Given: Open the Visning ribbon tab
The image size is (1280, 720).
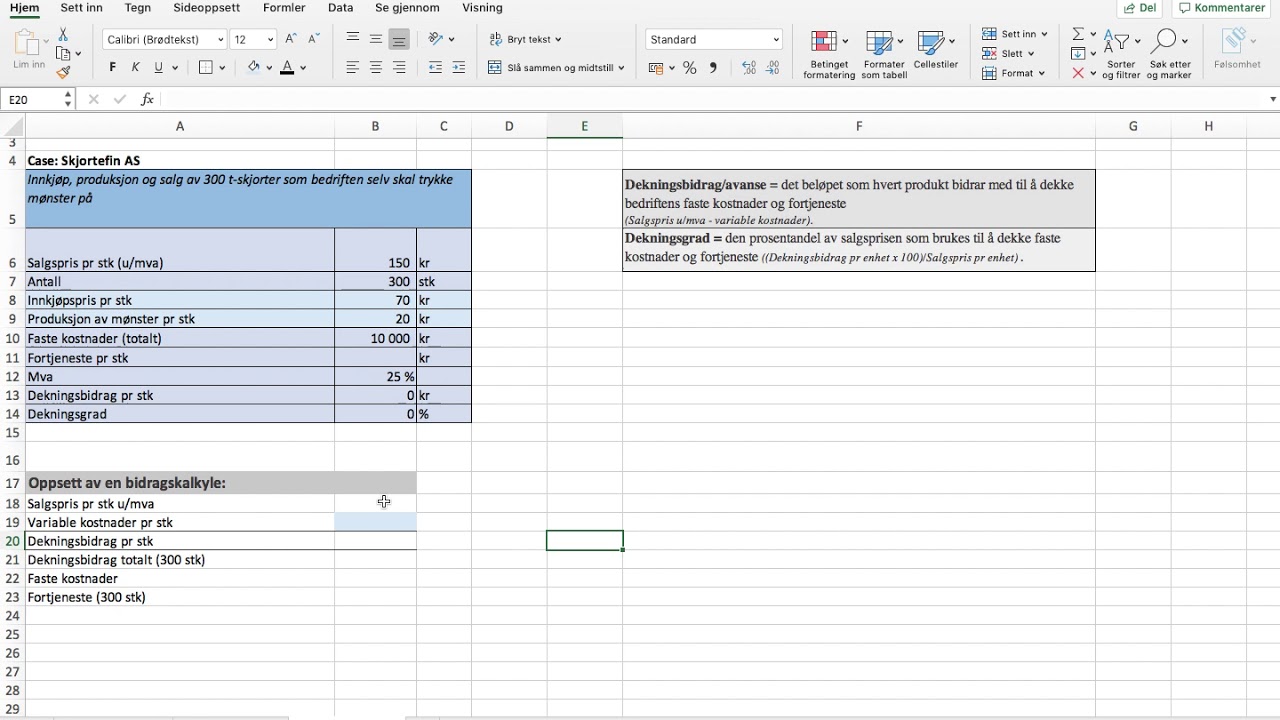Looking at the screenshot, I should 482,8.
